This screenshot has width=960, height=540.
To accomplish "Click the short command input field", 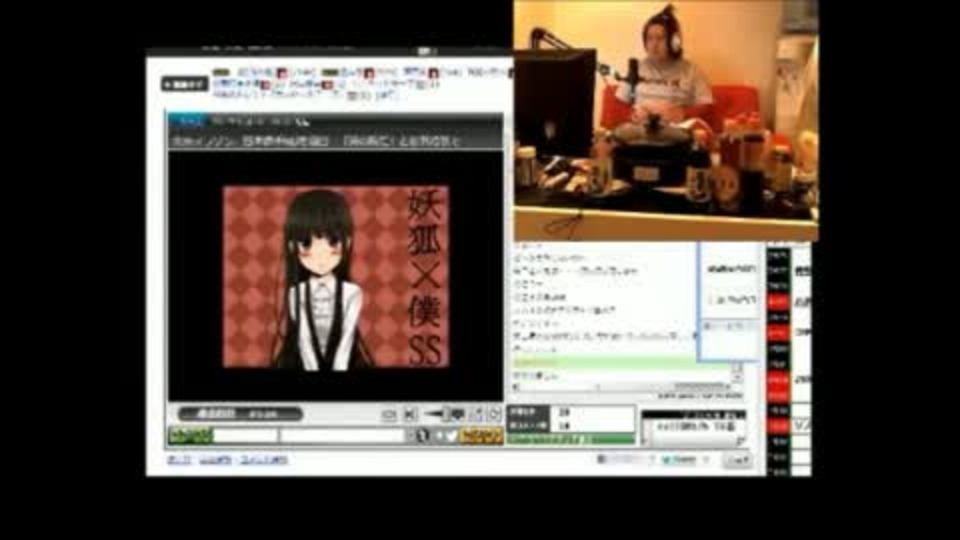I will [245, 436].
